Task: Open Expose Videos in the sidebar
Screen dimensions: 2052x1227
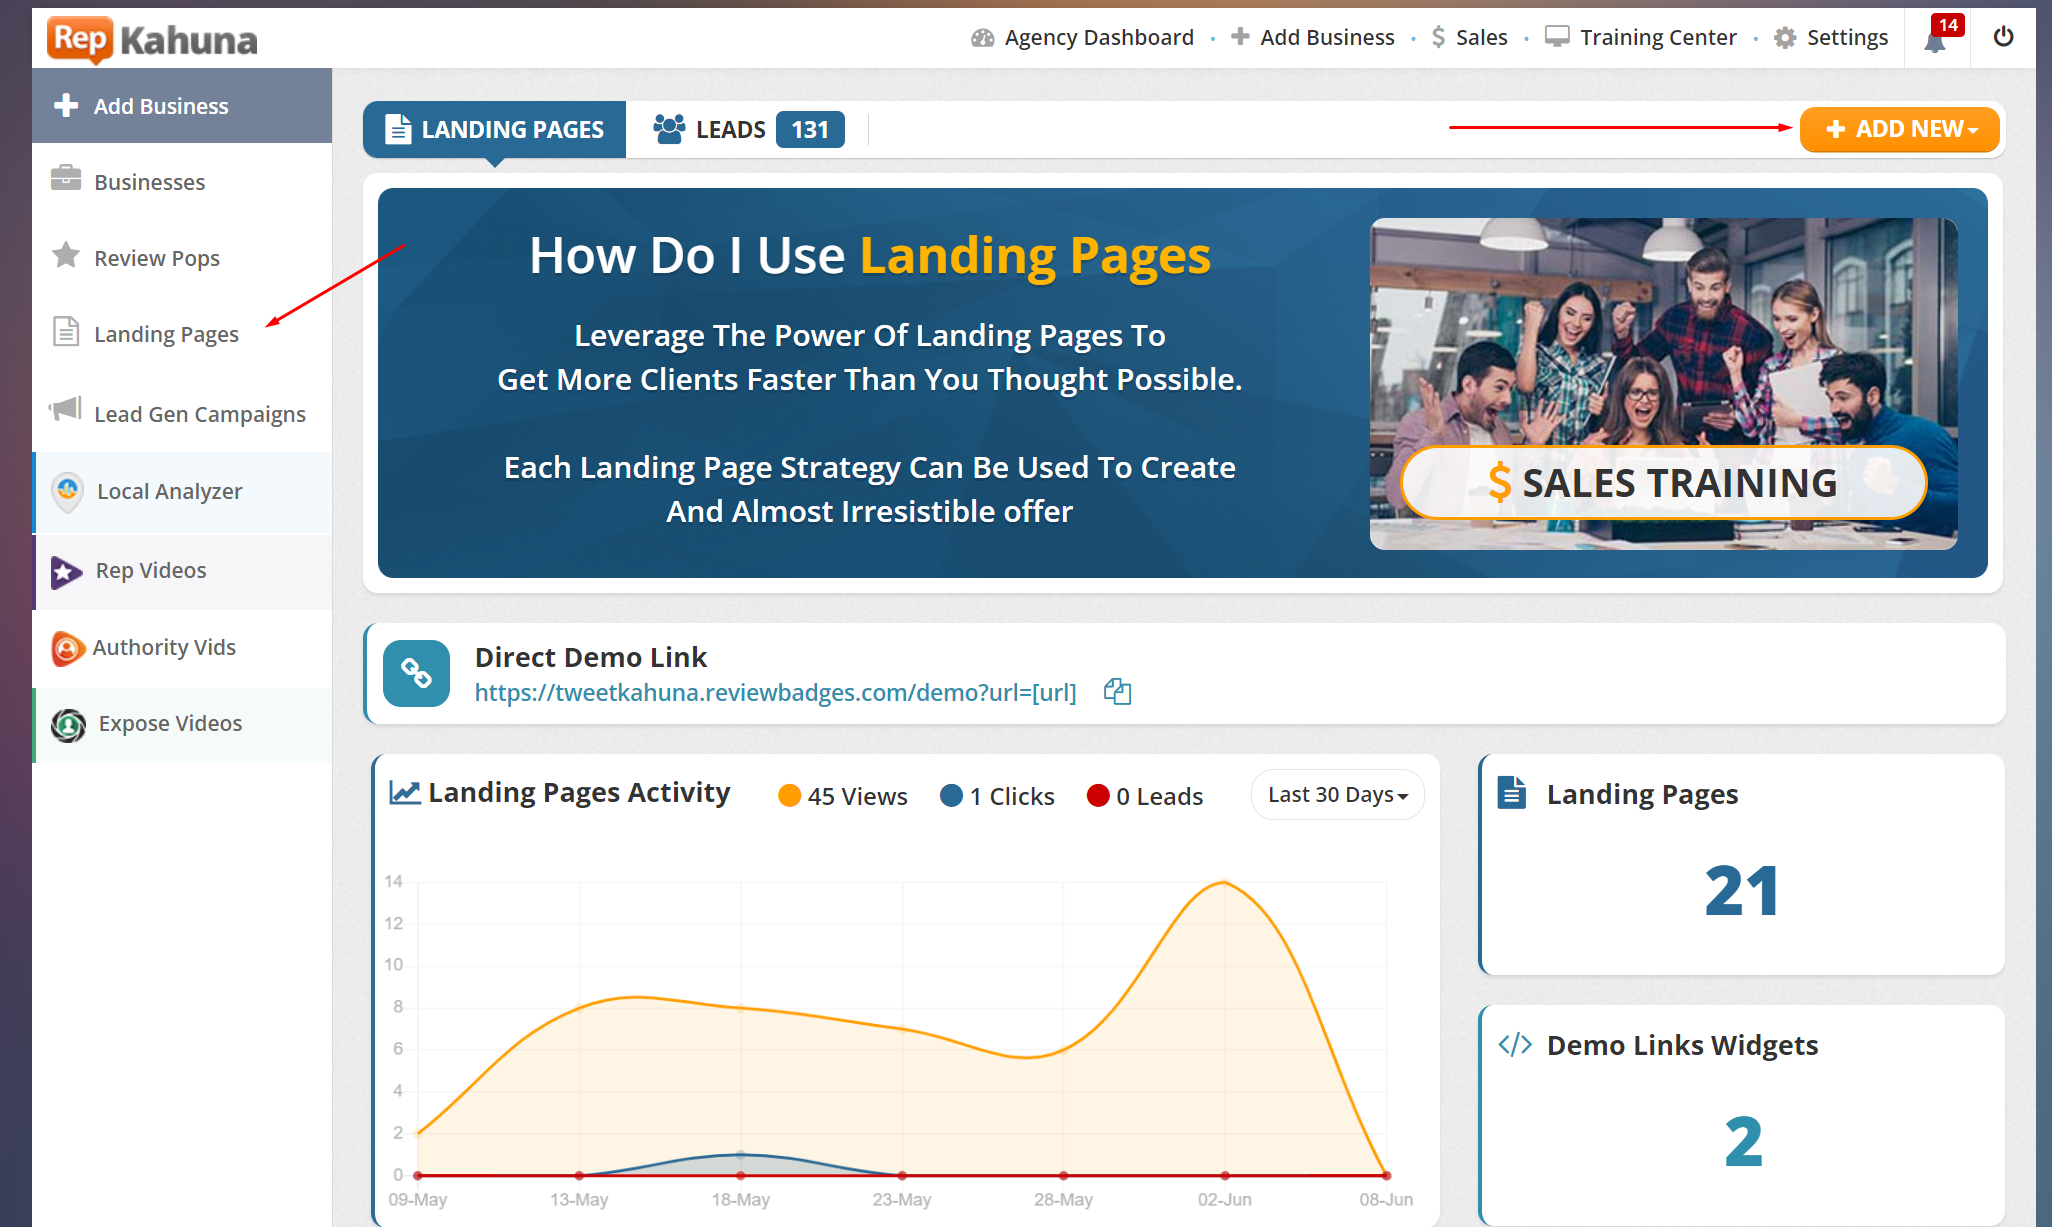Action: point(169,723)
